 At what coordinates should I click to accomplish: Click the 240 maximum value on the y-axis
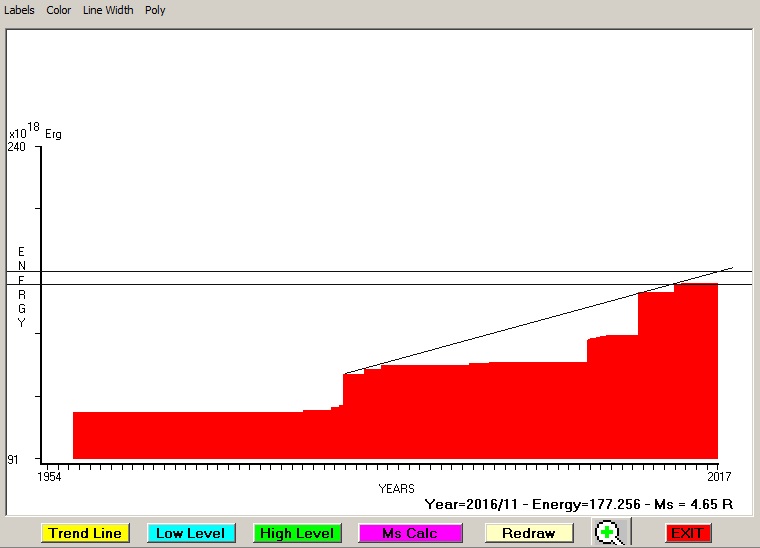click(18, 147)
